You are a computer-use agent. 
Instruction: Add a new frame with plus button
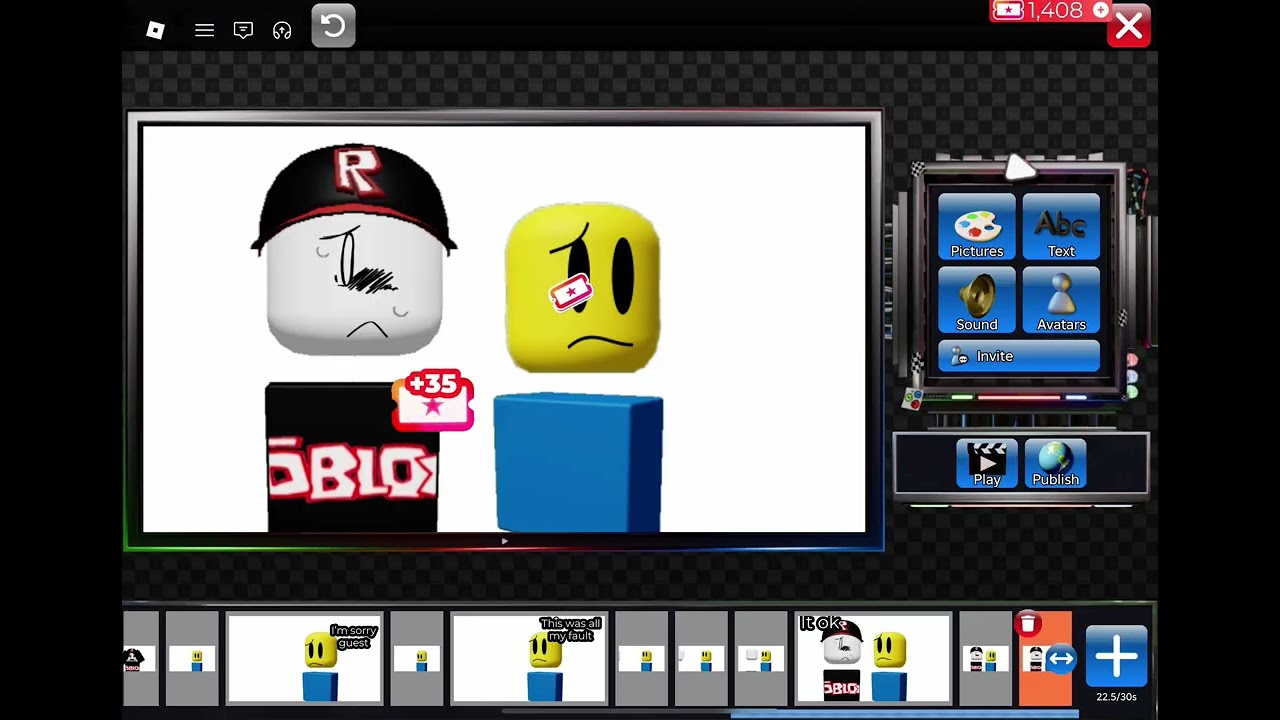click(1116, 657)
